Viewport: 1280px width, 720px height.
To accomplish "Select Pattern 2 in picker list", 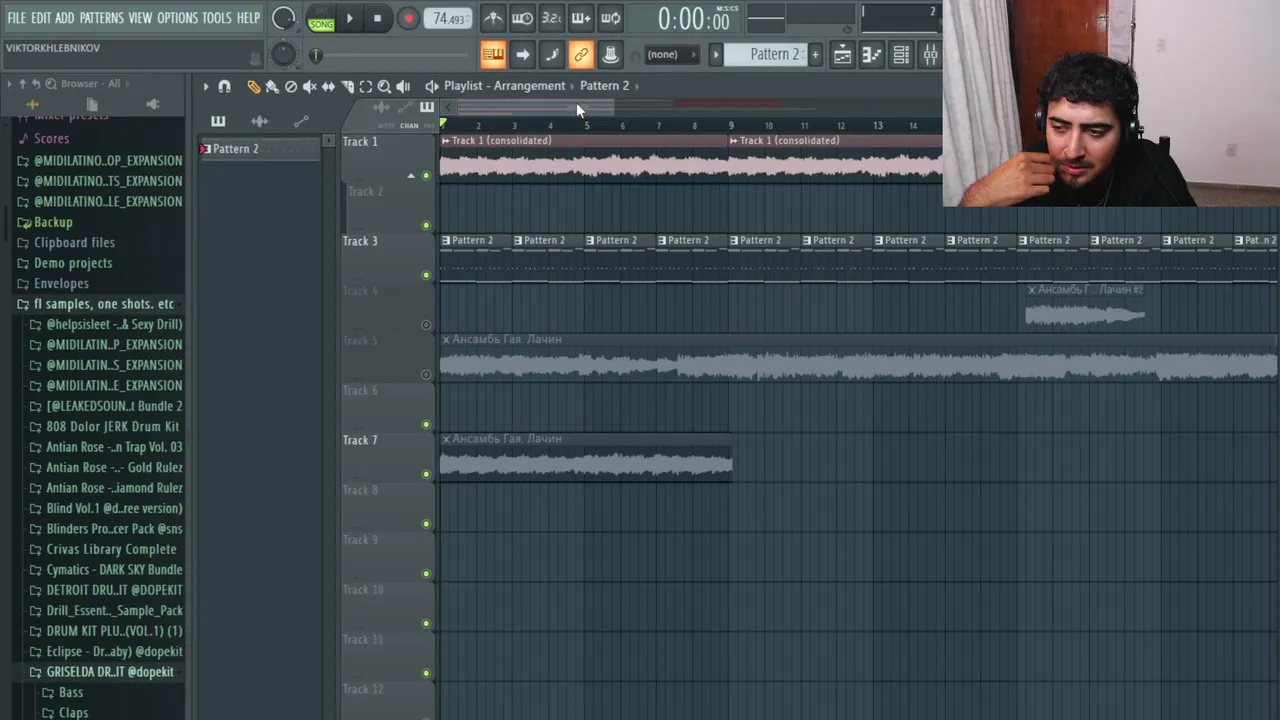I will (261, 149).
